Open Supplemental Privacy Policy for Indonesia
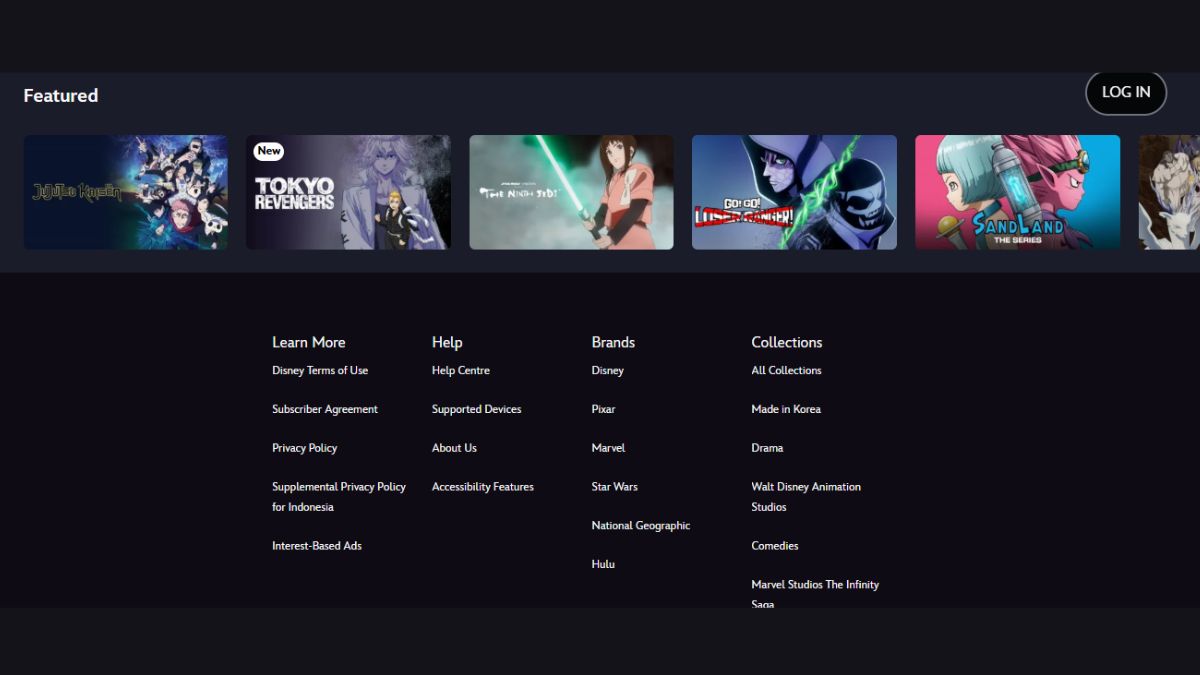1200x675 pixels. pyautogui.click(x=339, y=497)
